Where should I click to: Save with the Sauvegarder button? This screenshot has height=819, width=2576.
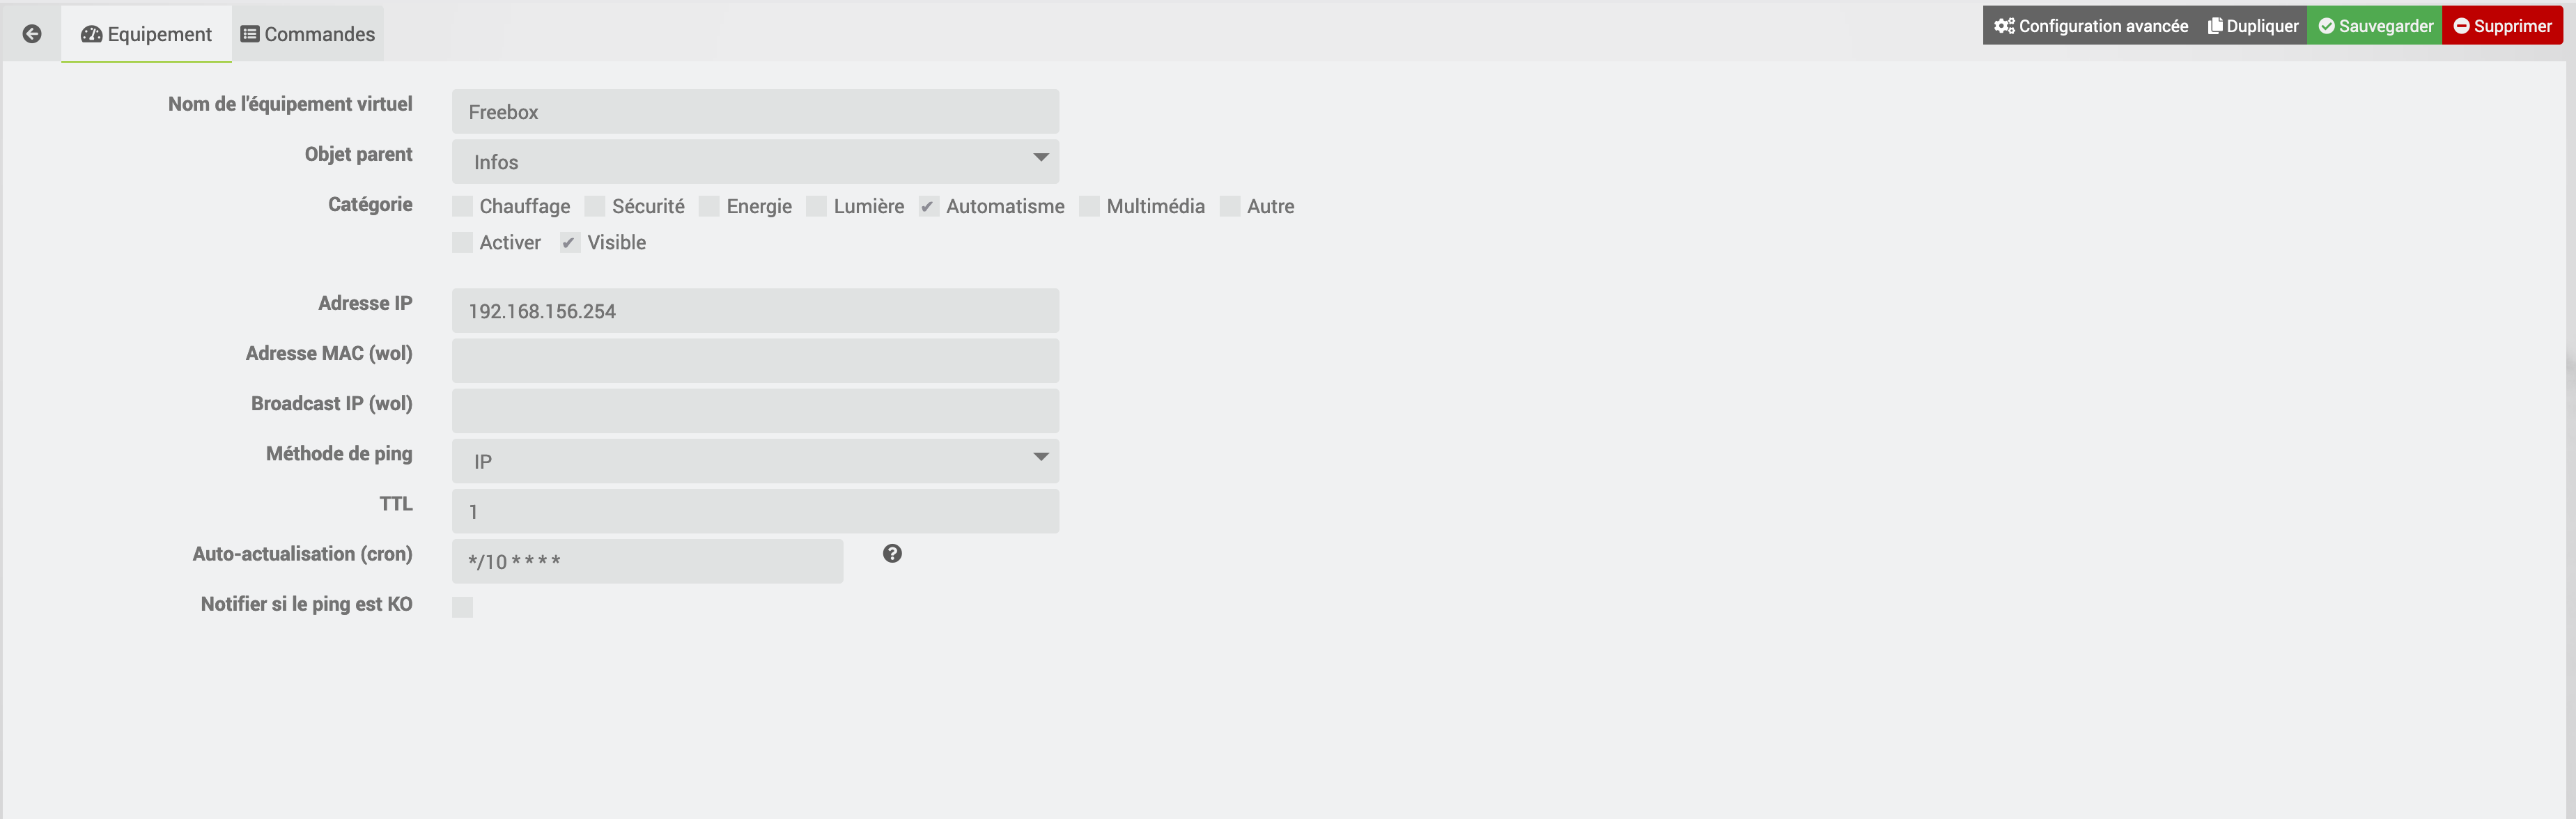[x=2375, y=26]
